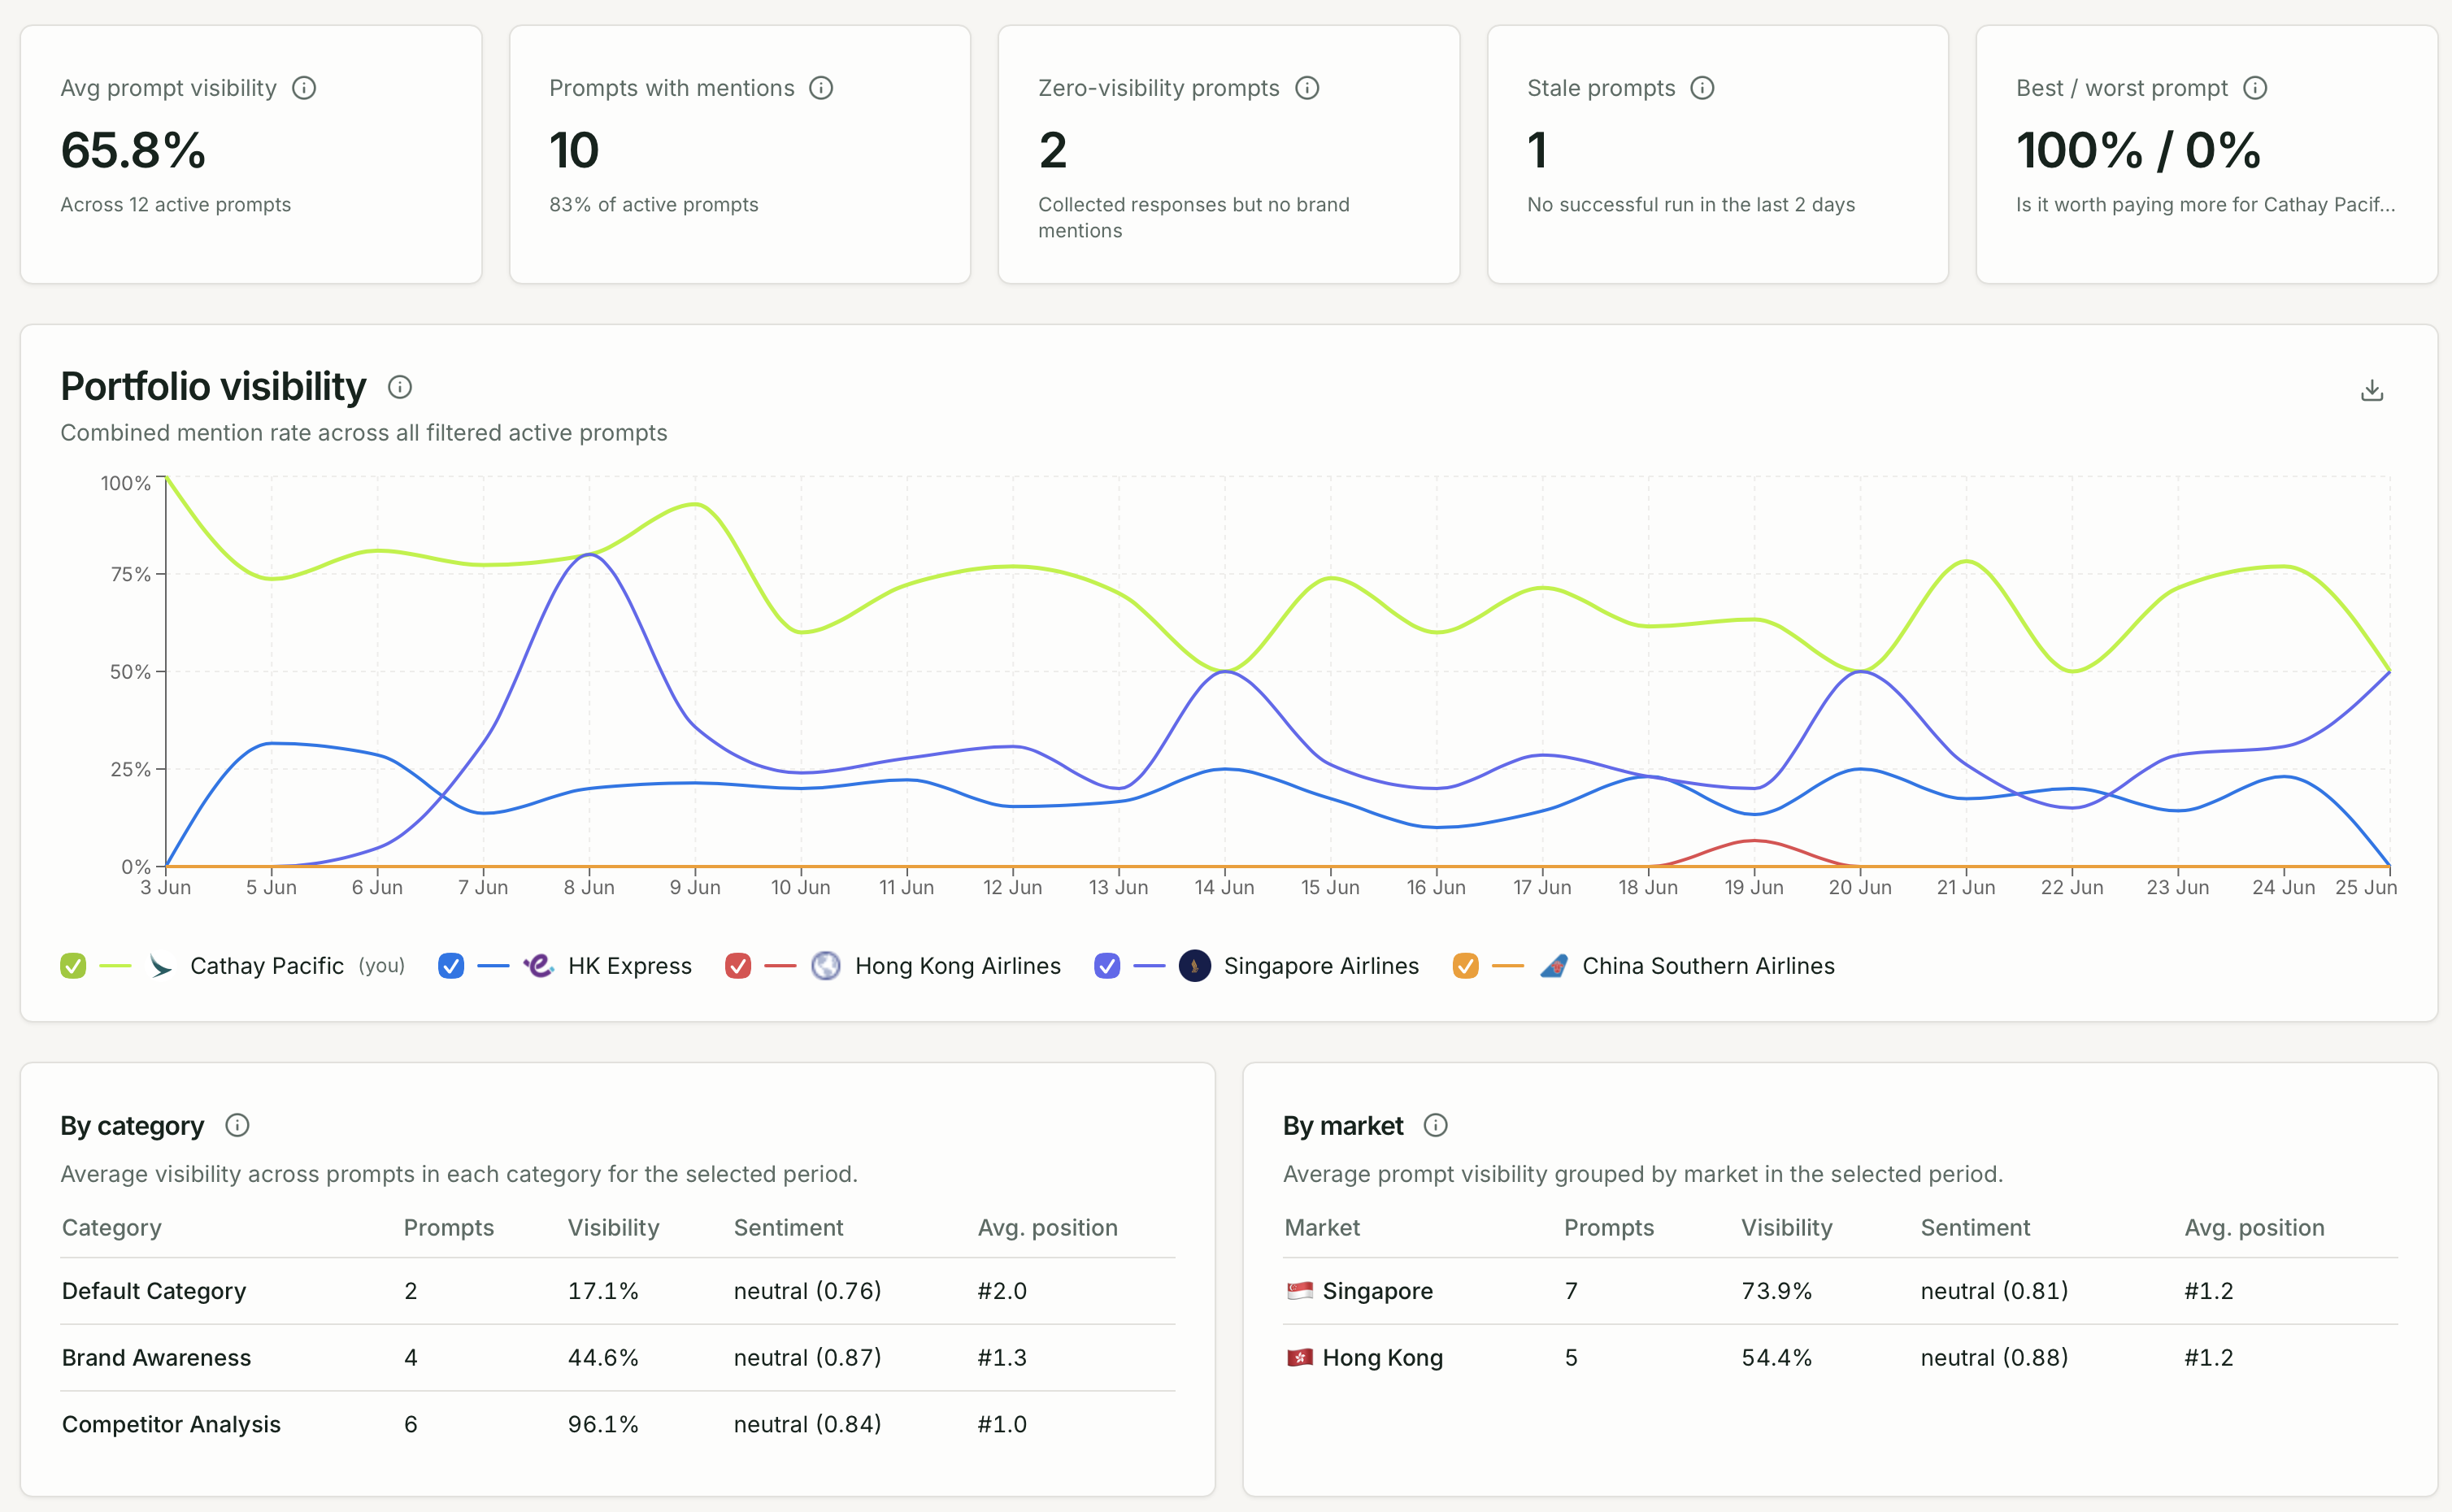Open the Avg prompt visibility 65.8% card
Viewport: 2452px width, 1512px height.
tap(251, 155)
